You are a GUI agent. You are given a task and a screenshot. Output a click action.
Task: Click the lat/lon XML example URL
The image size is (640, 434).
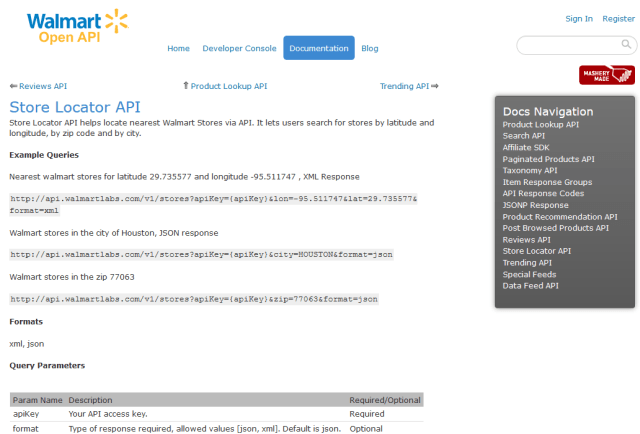tap(213, 205)
